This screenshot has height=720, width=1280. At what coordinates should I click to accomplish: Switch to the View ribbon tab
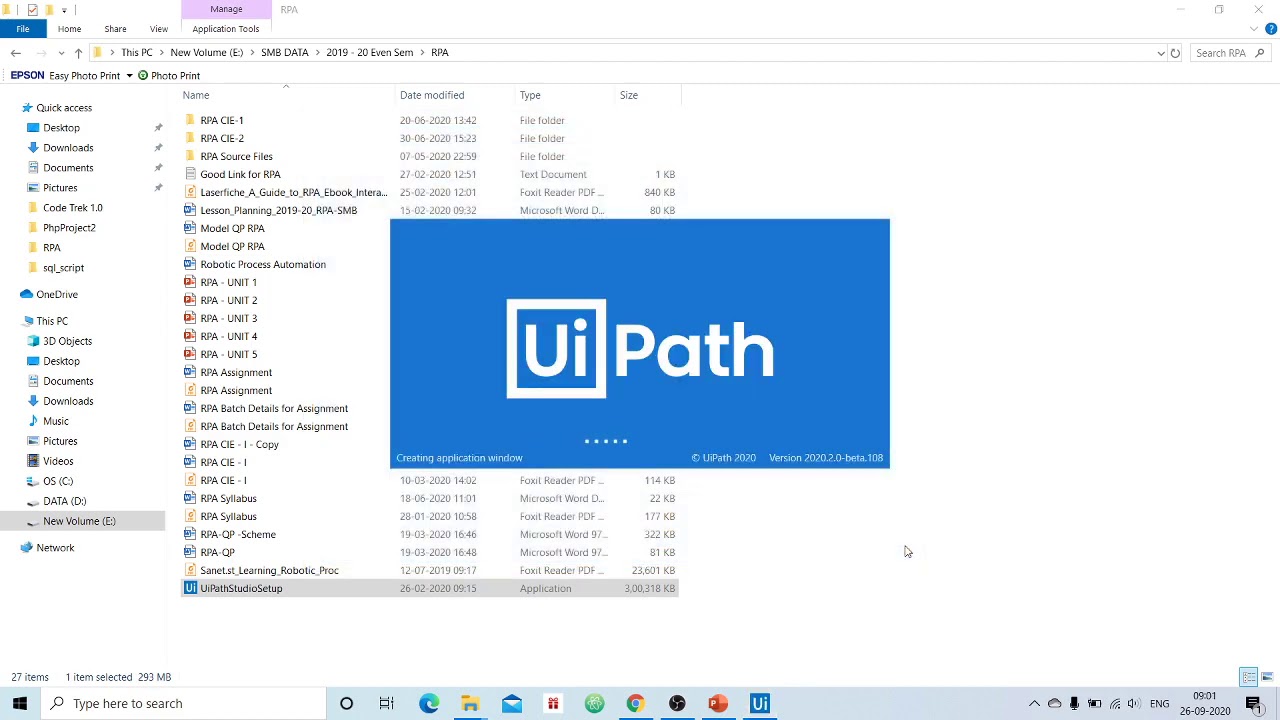click(x=159, y=29)
